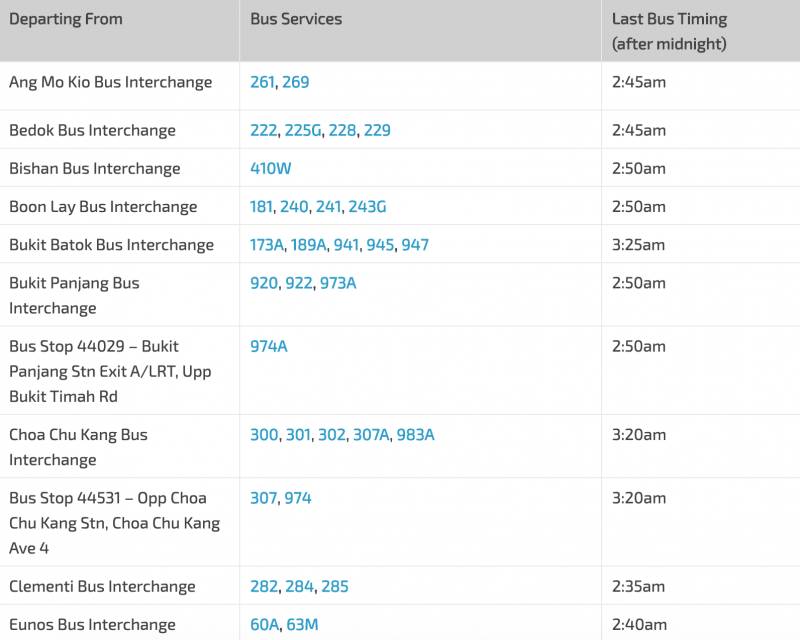Click bus service 181 link
The height and width of the screenshot is (640, 800).
pos(261,207)
